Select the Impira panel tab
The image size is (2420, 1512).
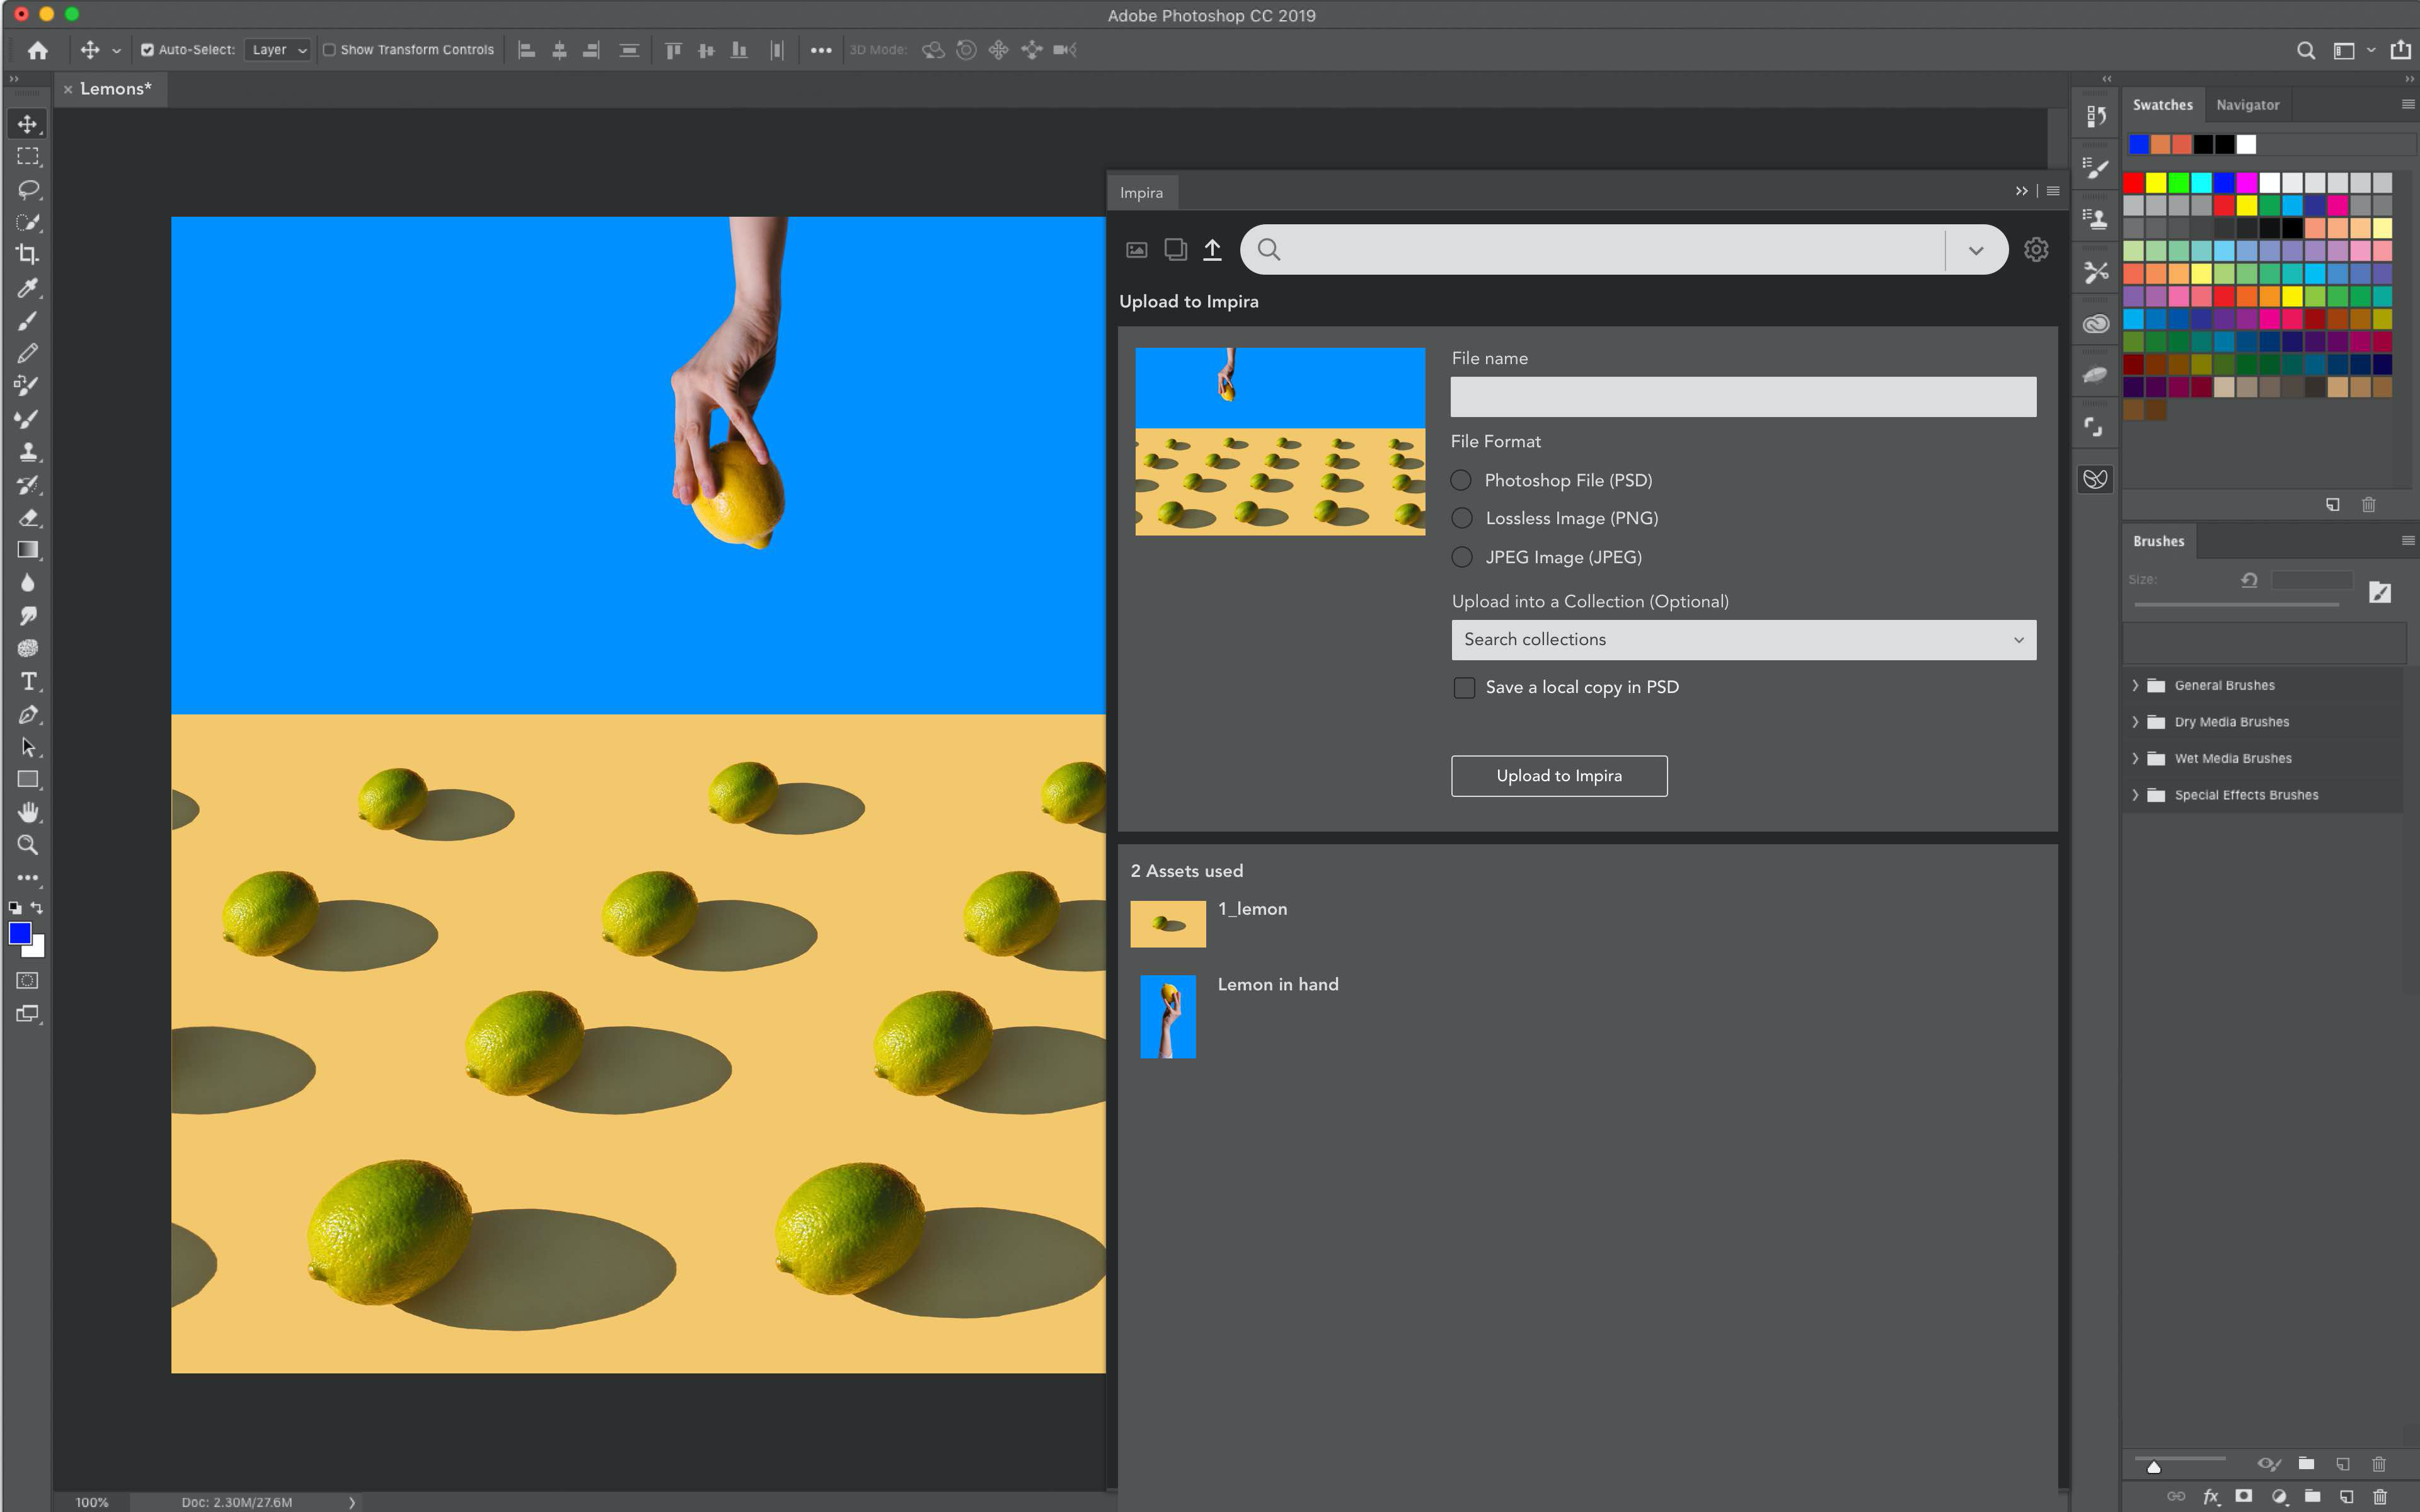click(1141, 193)
